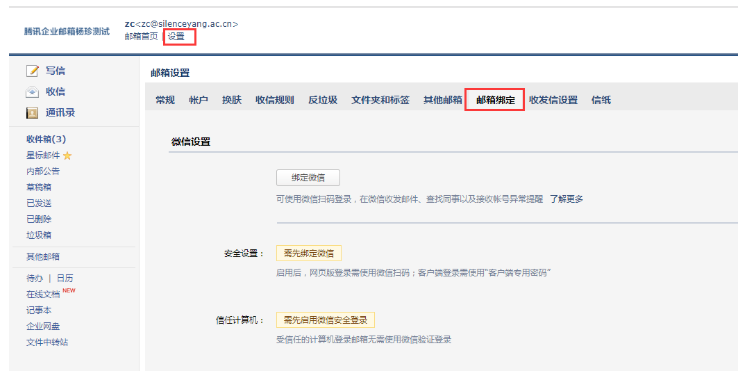The height and width of the screenshot is (376, 745).
Task: Open the 内部公告 folder
Action: click(43, 171)
